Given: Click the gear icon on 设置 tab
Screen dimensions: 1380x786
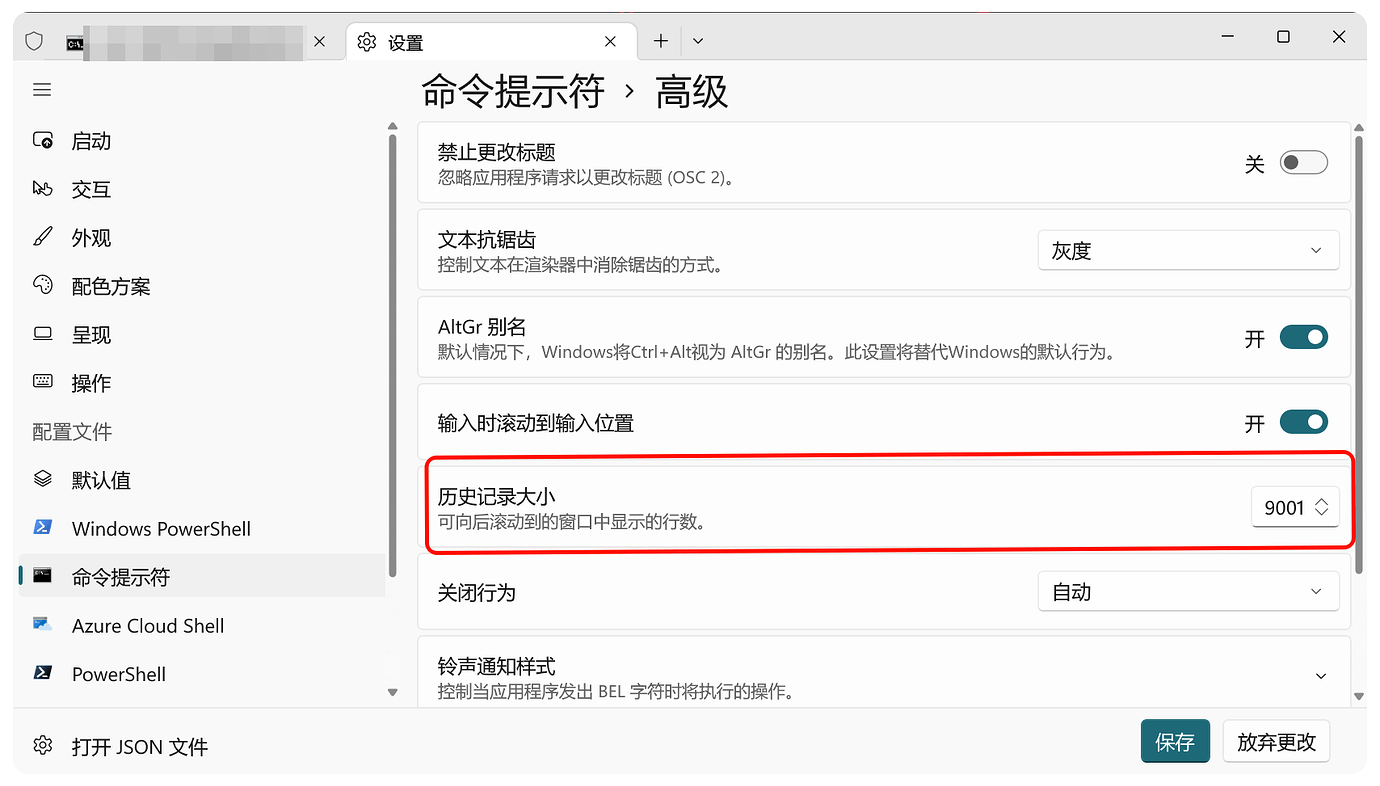Looking at the screenshot, I should pyautogui.click(x=367, y=42).
